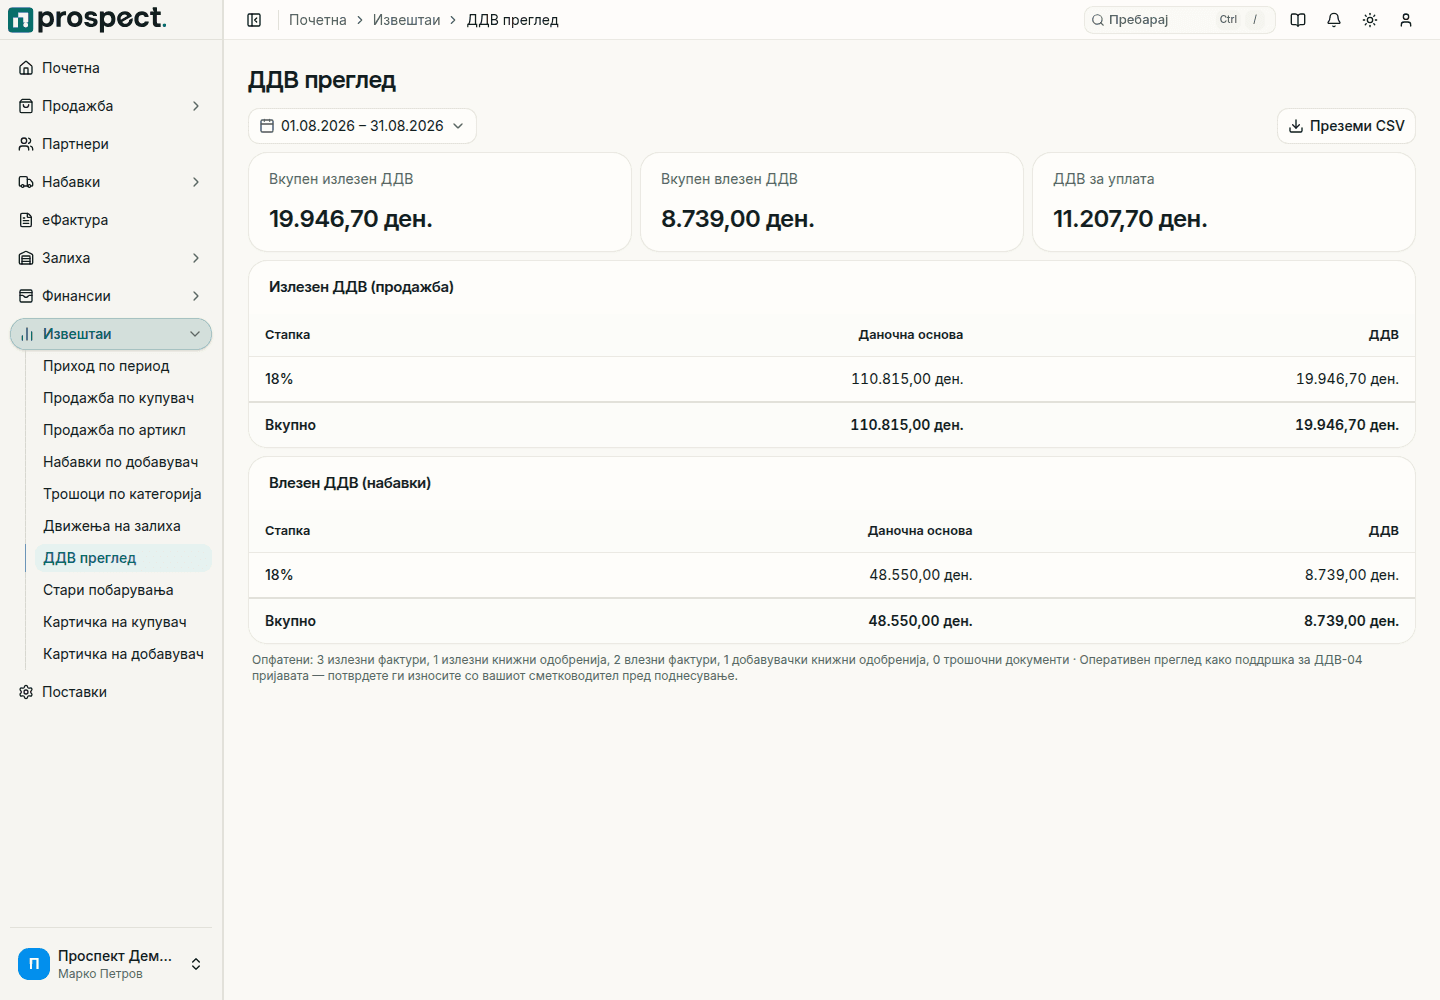This screenshot has width=1440, height=1000.
Task: Expand the Набавки submenu chevron
Action: [x=196, y=182]
